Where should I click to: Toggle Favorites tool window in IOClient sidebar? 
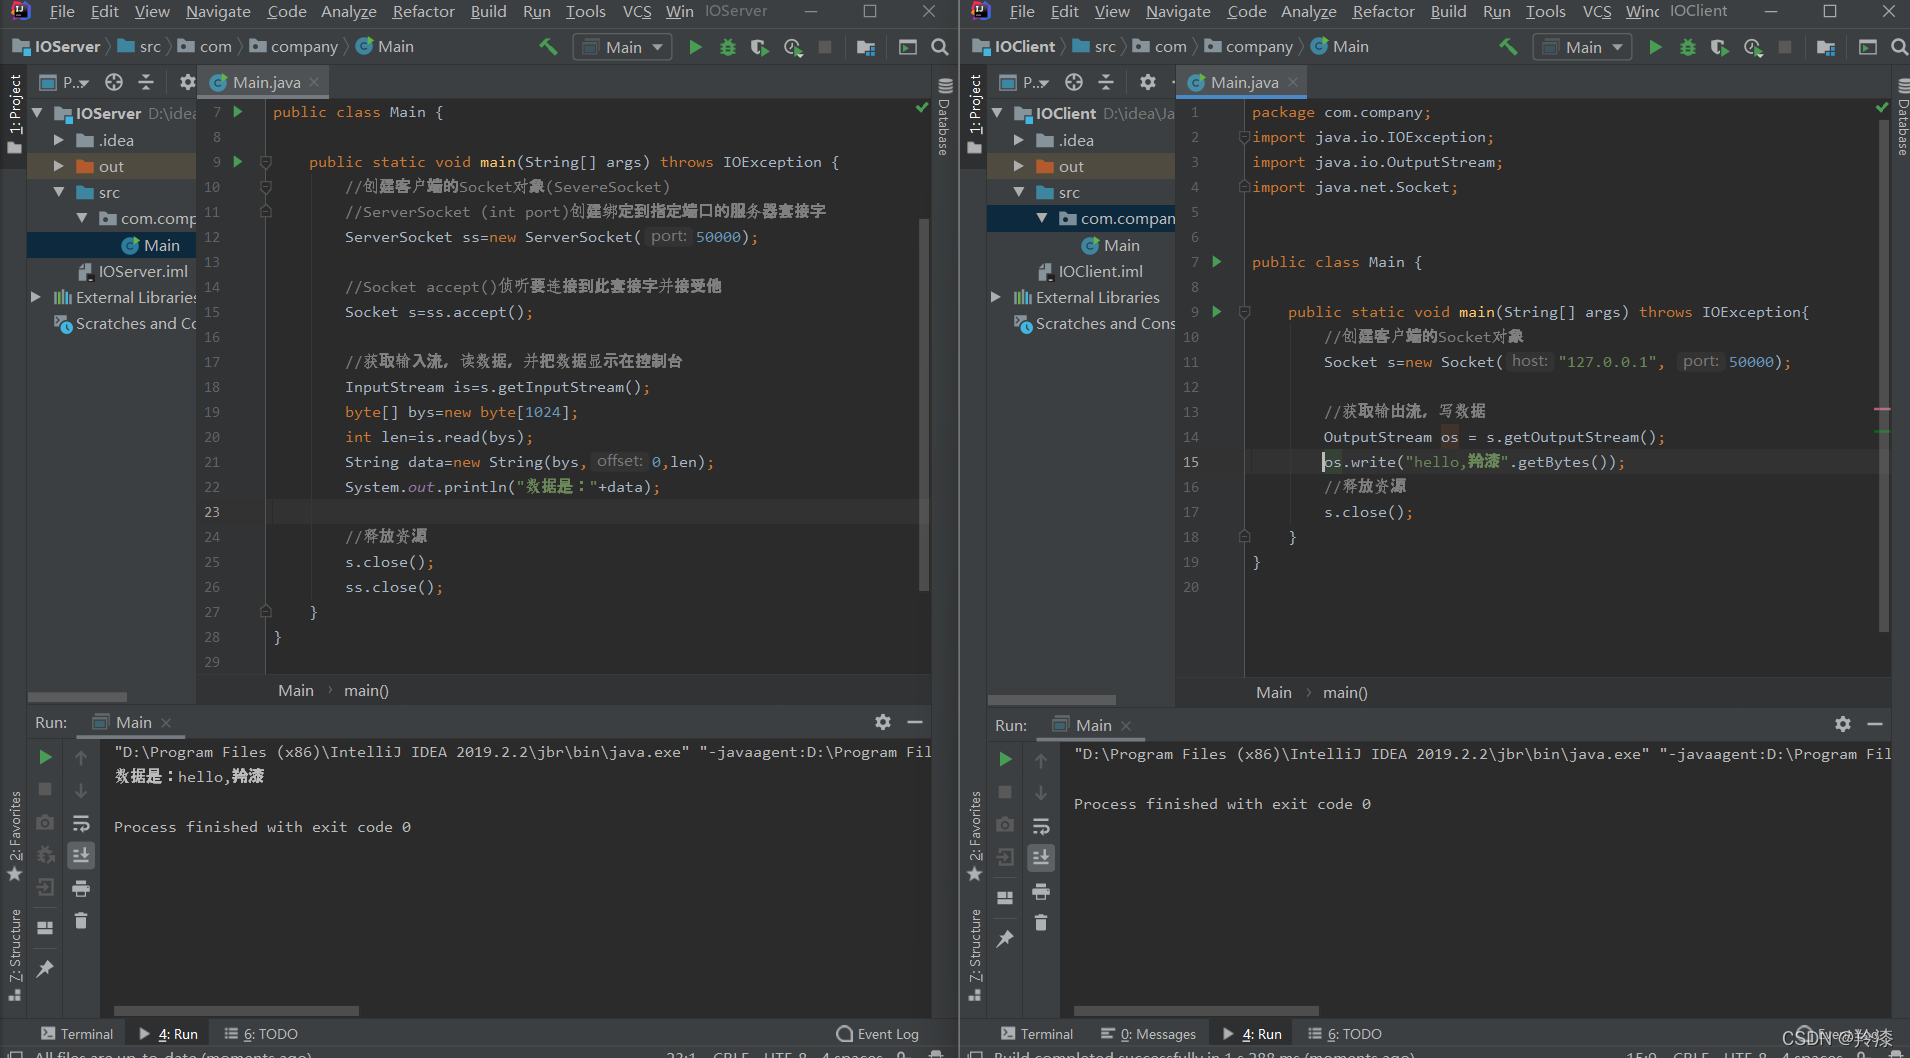[x=974, y=837]
